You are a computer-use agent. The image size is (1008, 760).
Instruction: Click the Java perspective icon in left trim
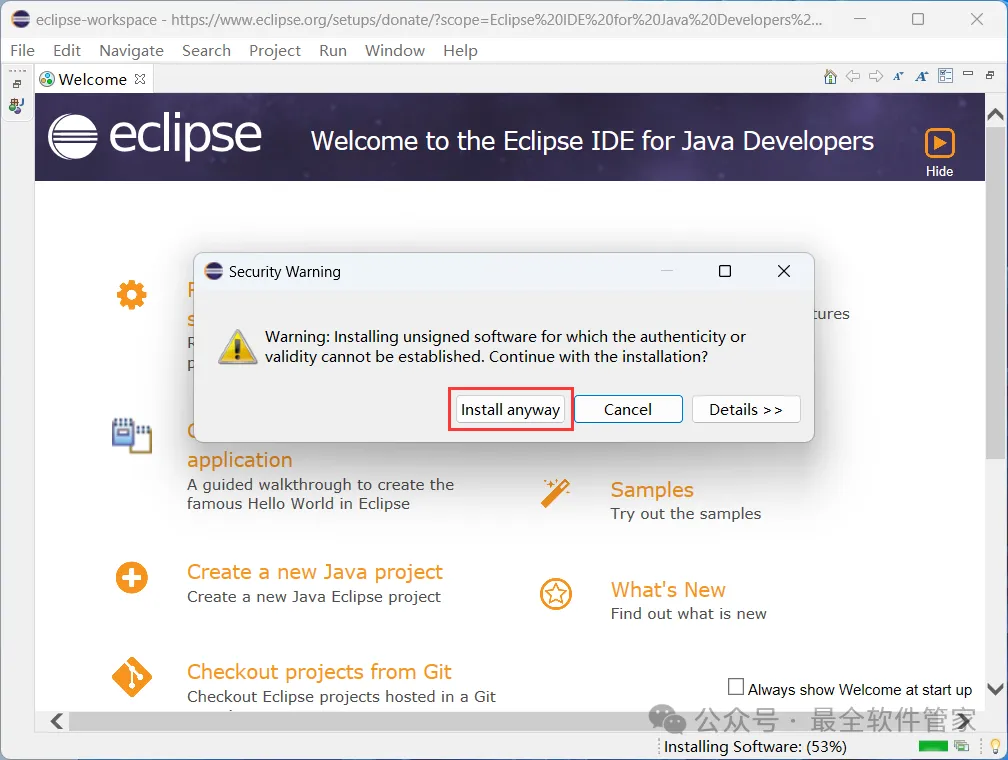pyautogui.click(x=17, y=105)
